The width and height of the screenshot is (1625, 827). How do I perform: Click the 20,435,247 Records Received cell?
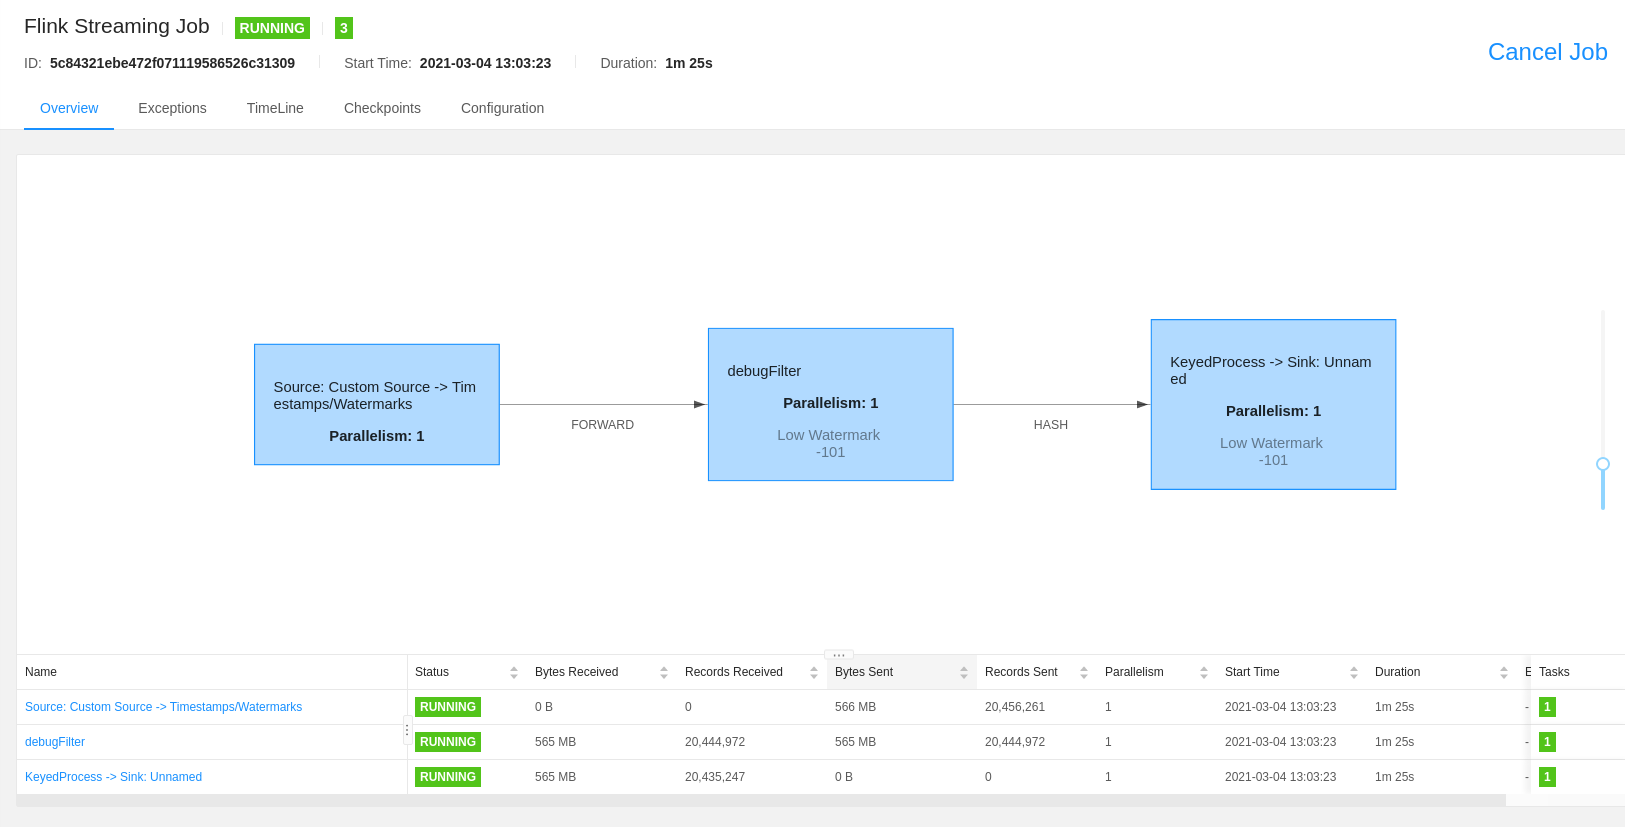tap(715, 777)
